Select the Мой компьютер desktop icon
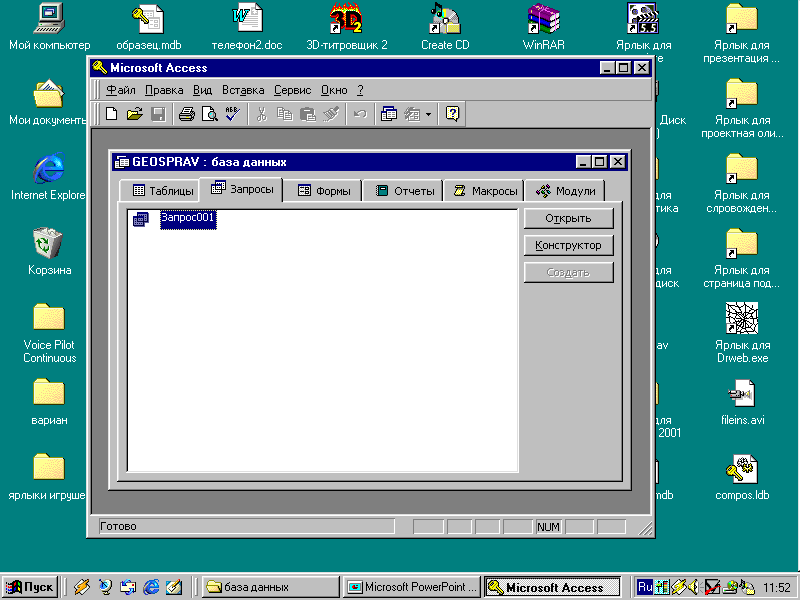800x600 pixels. point(49,27)
